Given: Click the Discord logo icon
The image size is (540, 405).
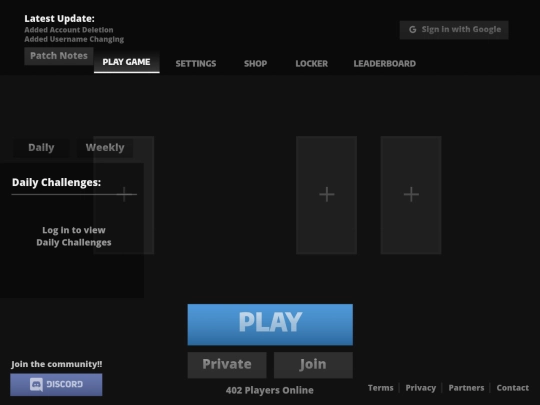Looking at the screenshot, I should [x=36, y=384].
